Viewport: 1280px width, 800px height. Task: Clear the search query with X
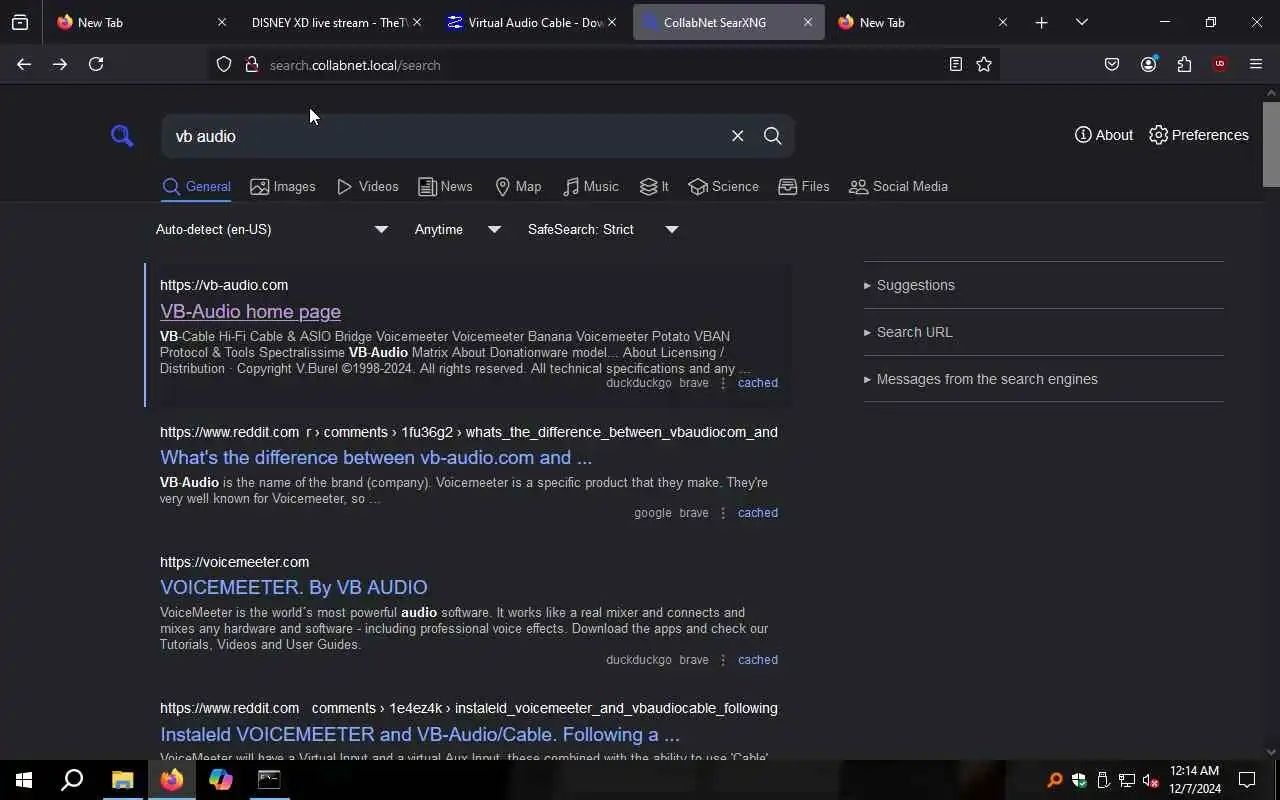tap(737, 136)
